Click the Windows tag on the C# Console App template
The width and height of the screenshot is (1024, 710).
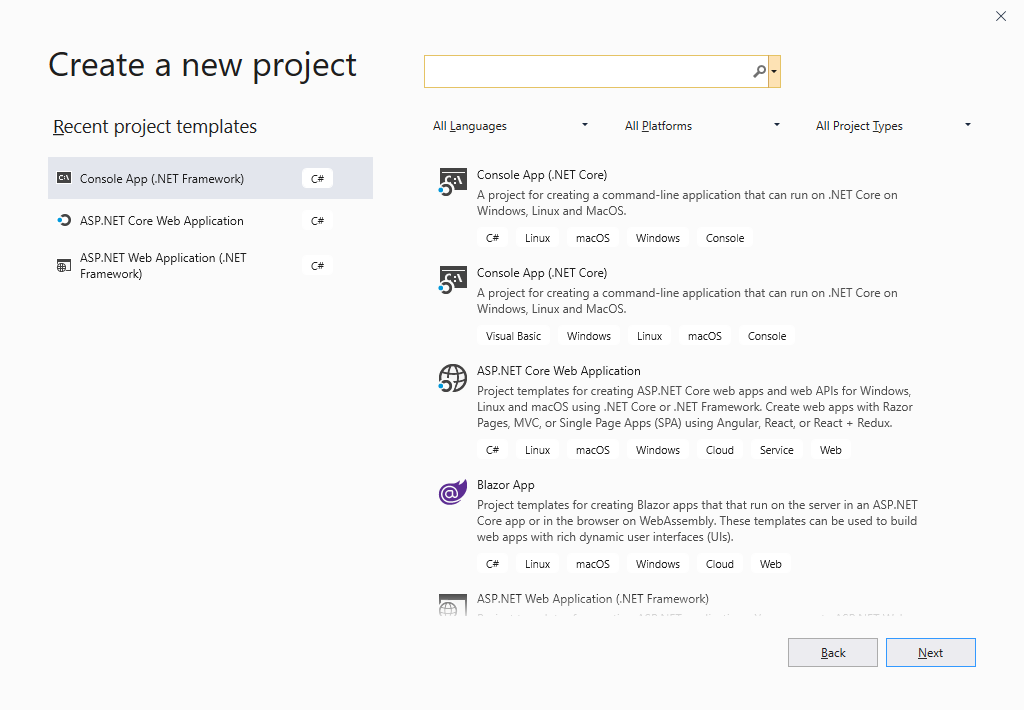pyautogui.click(x=658, y=238)
